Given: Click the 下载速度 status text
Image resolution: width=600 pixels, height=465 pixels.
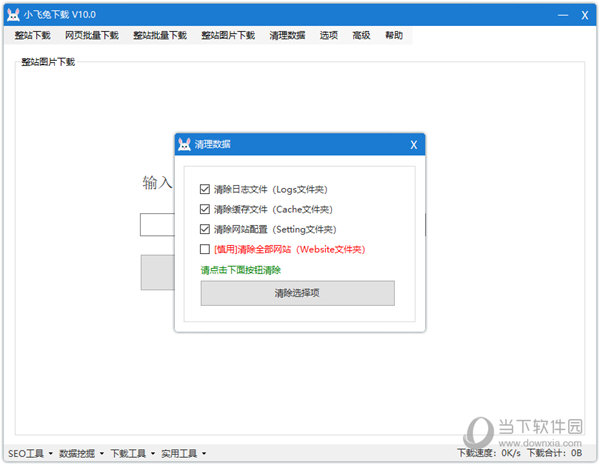Looking at the screenshot, I should click(x=489, y=453).
